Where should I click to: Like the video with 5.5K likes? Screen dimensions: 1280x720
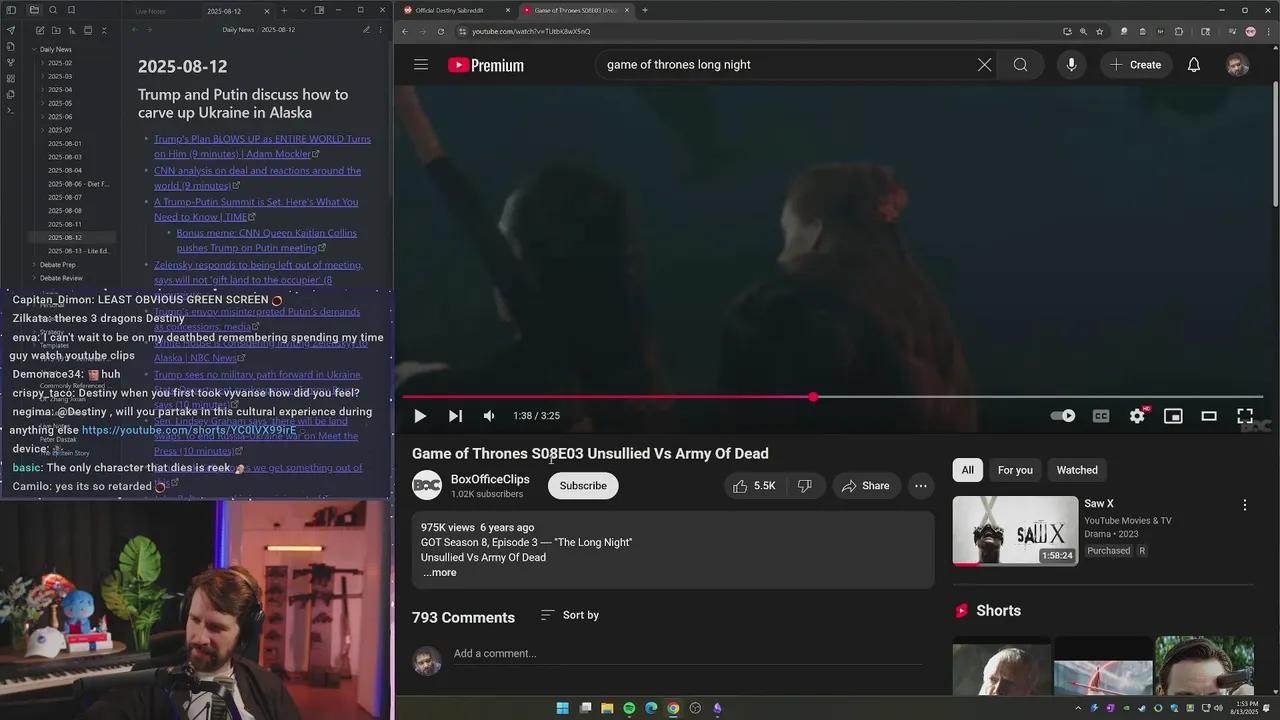coord(754,486)
